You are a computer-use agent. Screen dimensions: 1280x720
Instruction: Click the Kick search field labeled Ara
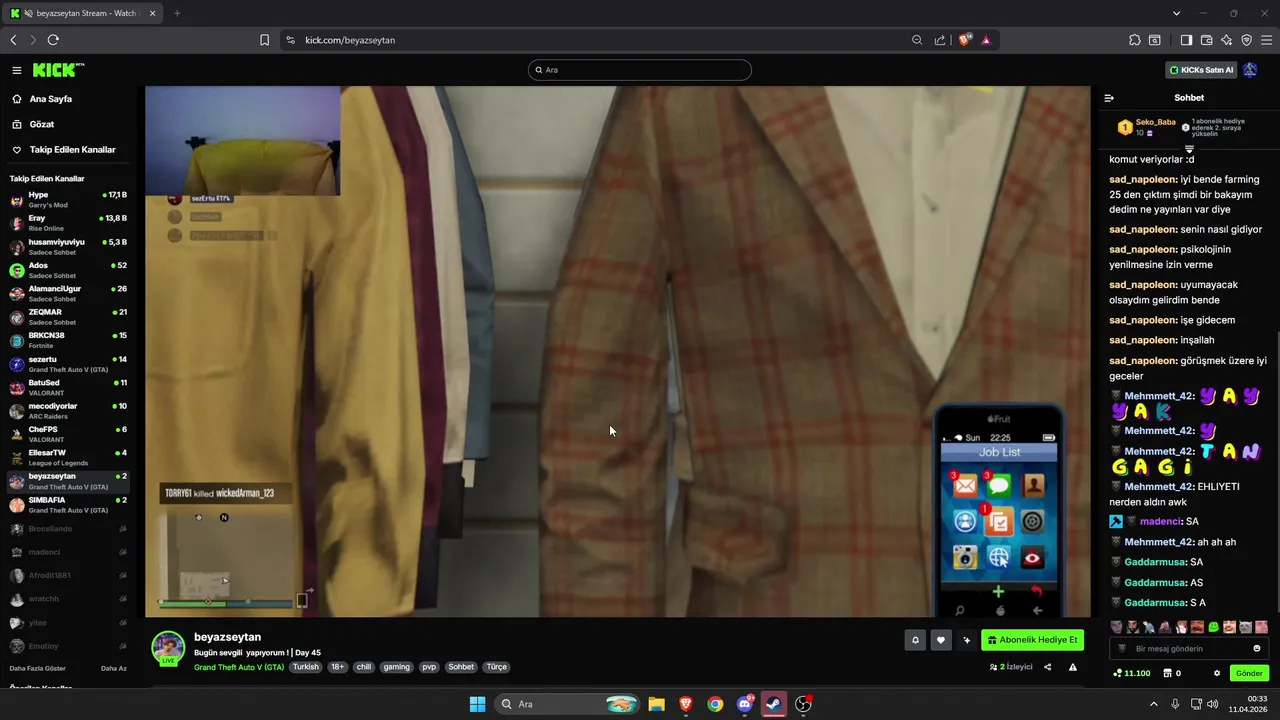[x=640, y=70]
